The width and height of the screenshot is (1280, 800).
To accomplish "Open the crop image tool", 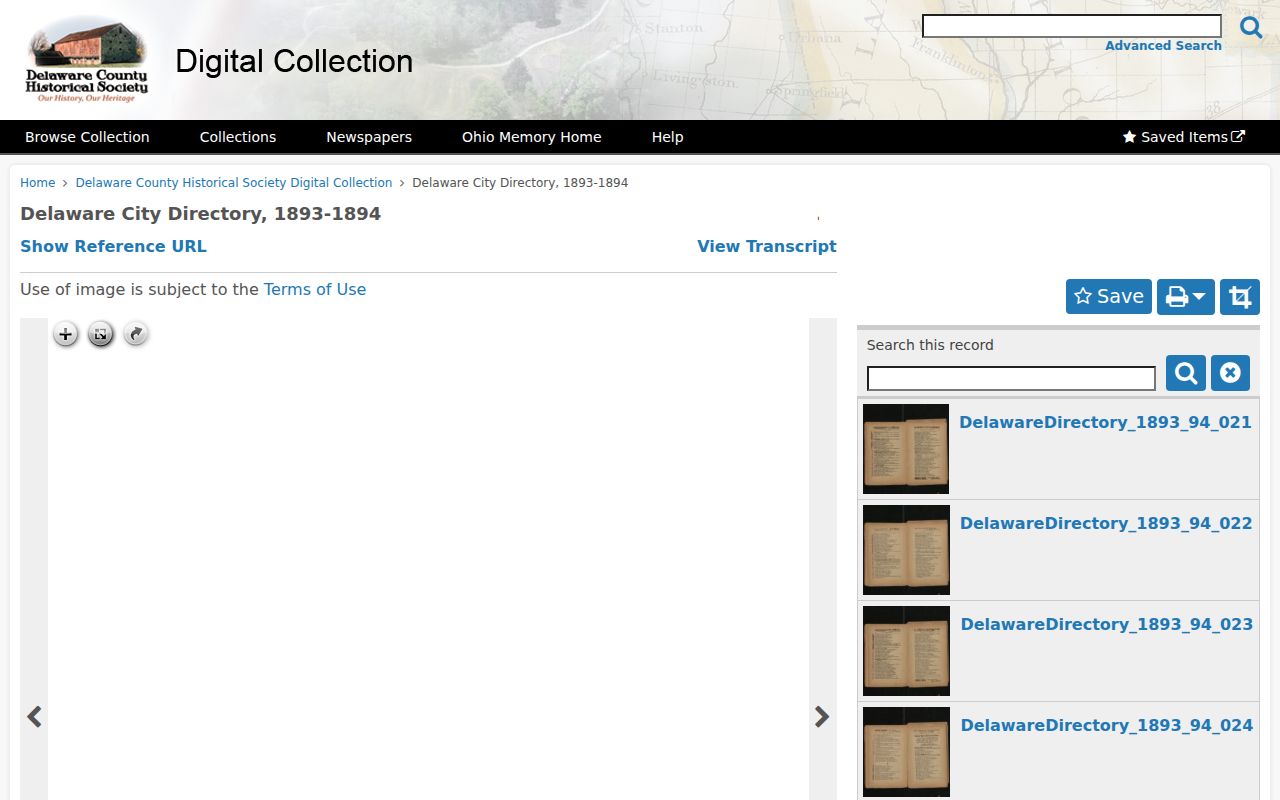I will tap(1240, 297).
